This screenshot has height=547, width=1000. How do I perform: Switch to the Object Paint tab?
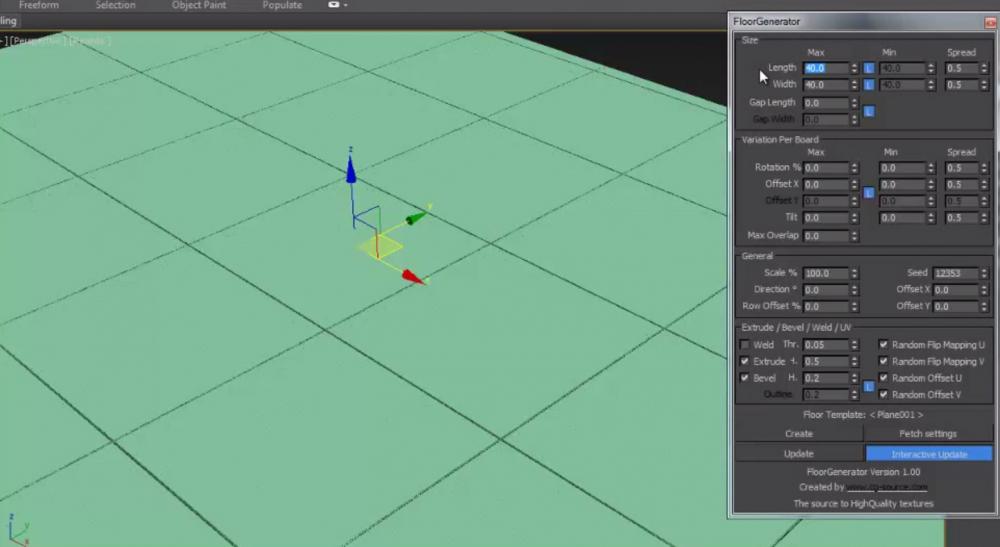coord(198,5)
